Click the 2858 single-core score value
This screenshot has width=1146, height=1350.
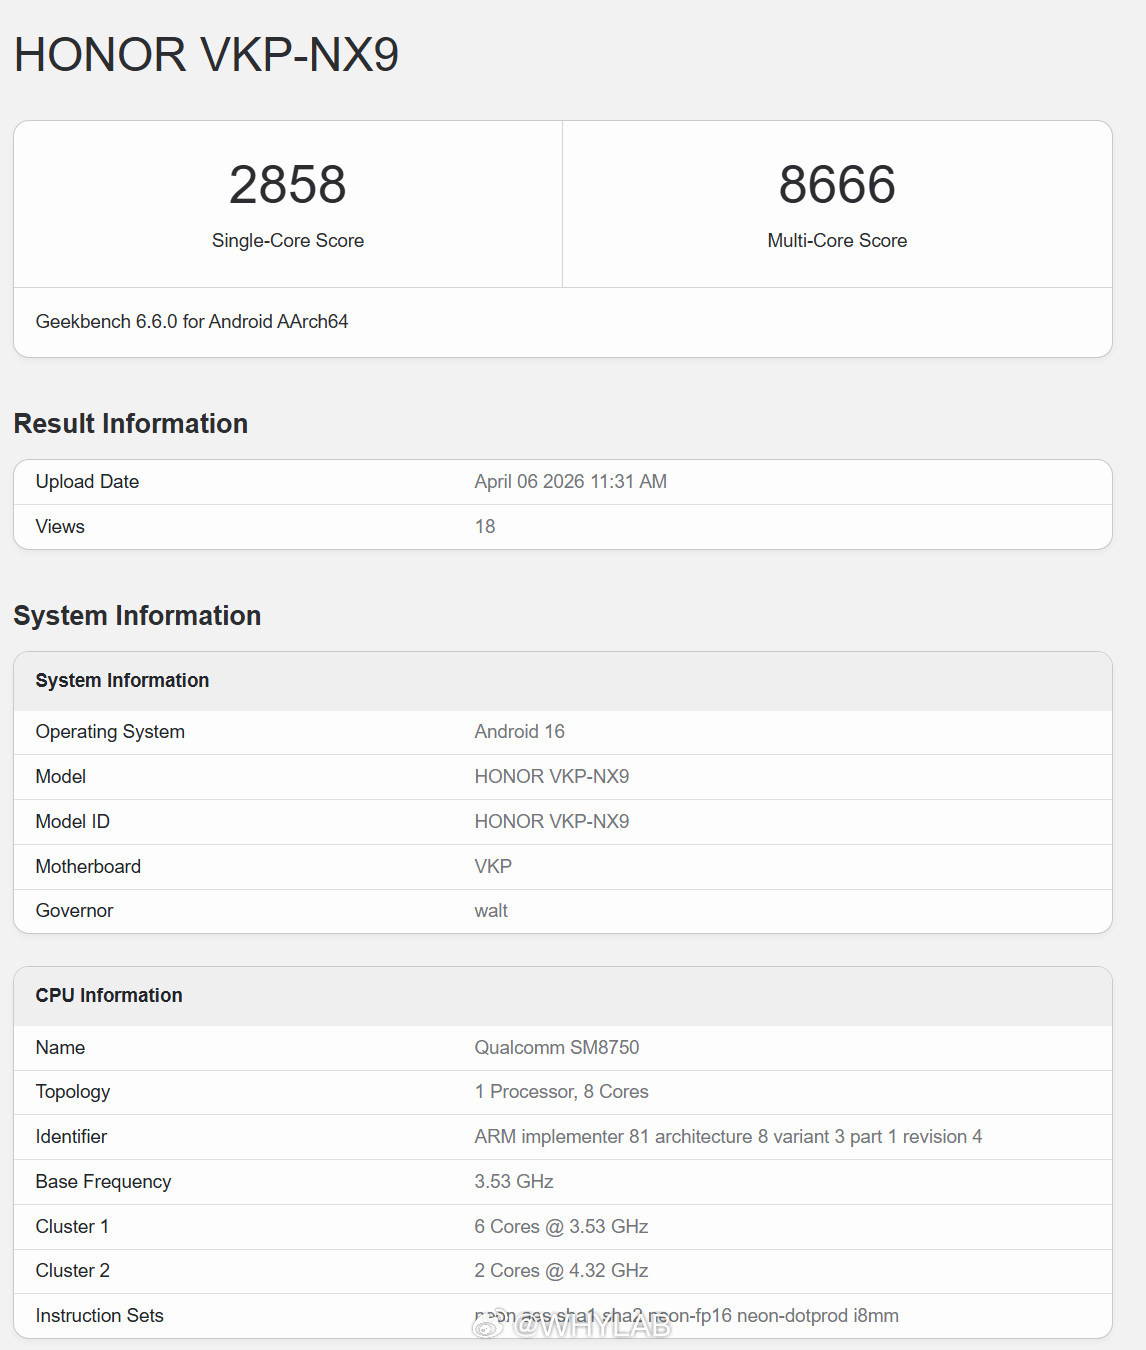coord(287,184)
